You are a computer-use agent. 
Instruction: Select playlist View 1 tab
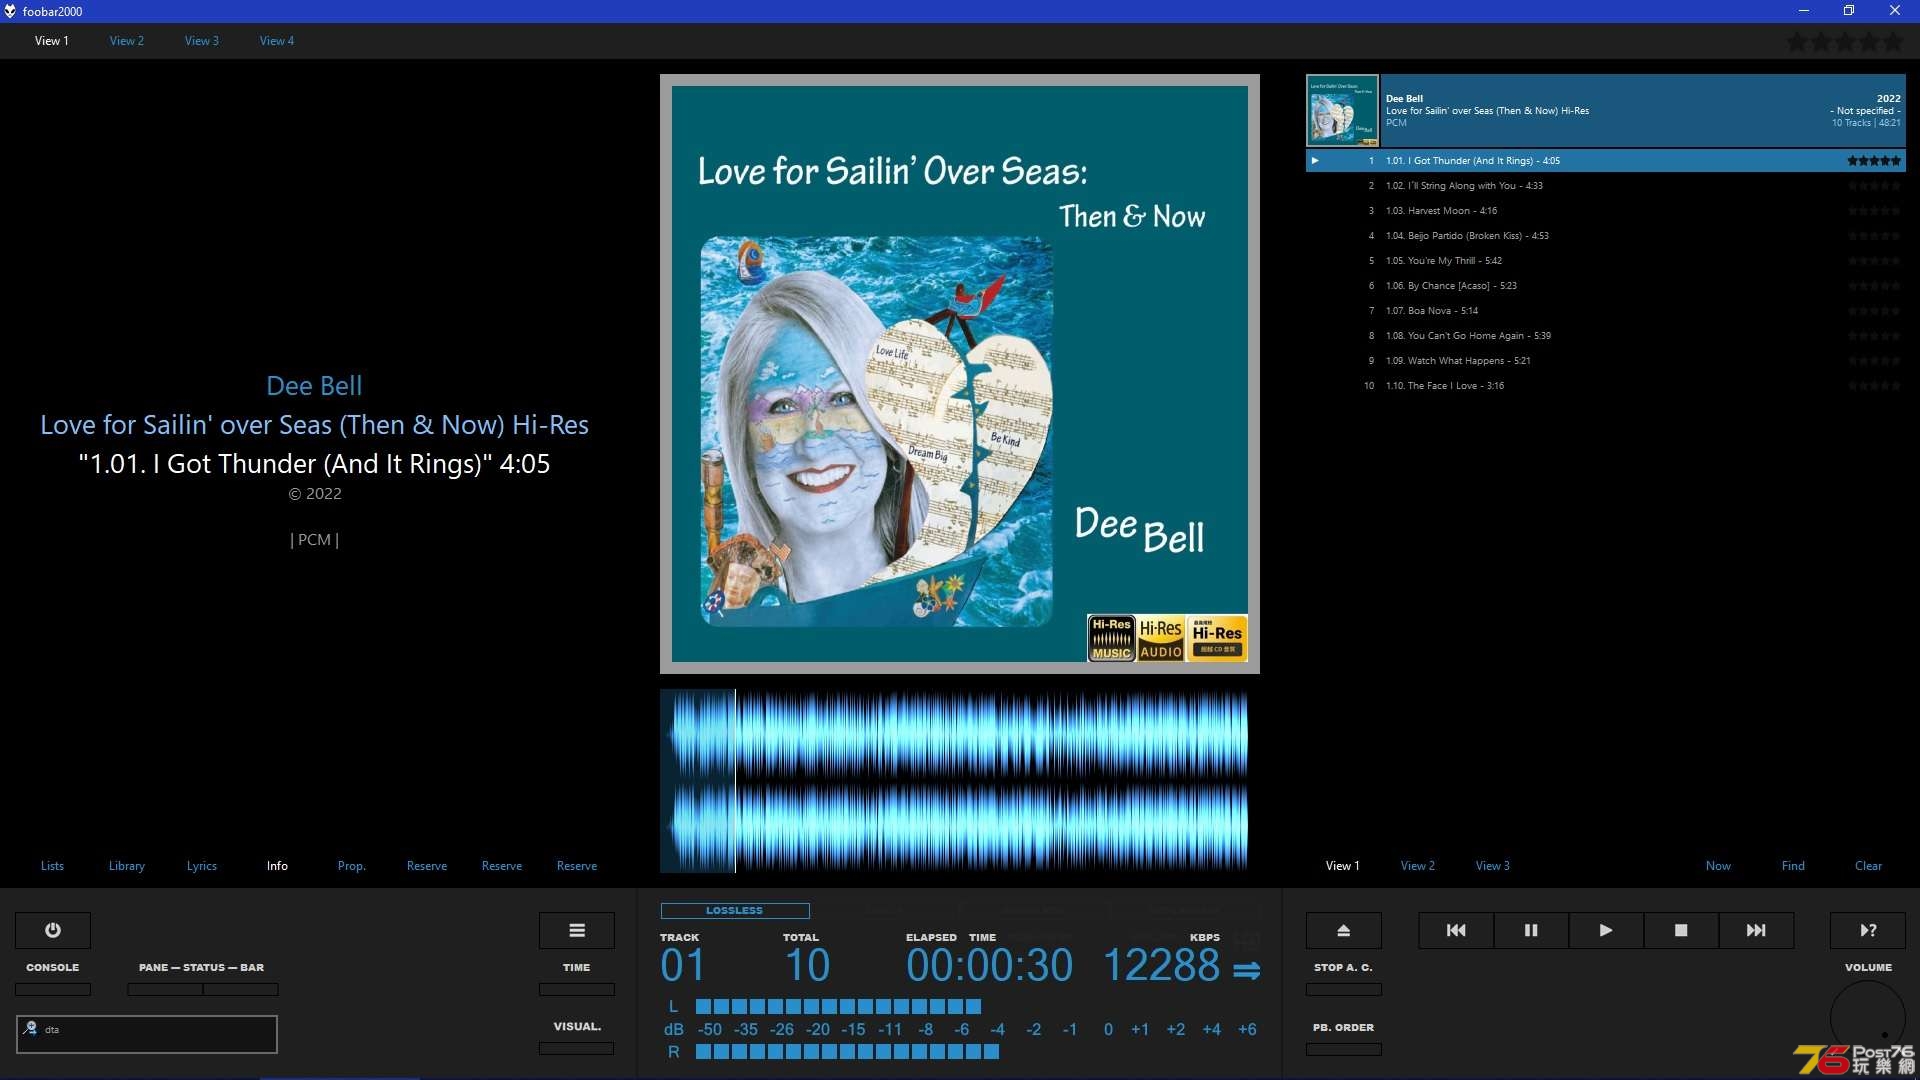click(x=1343, y=866)
